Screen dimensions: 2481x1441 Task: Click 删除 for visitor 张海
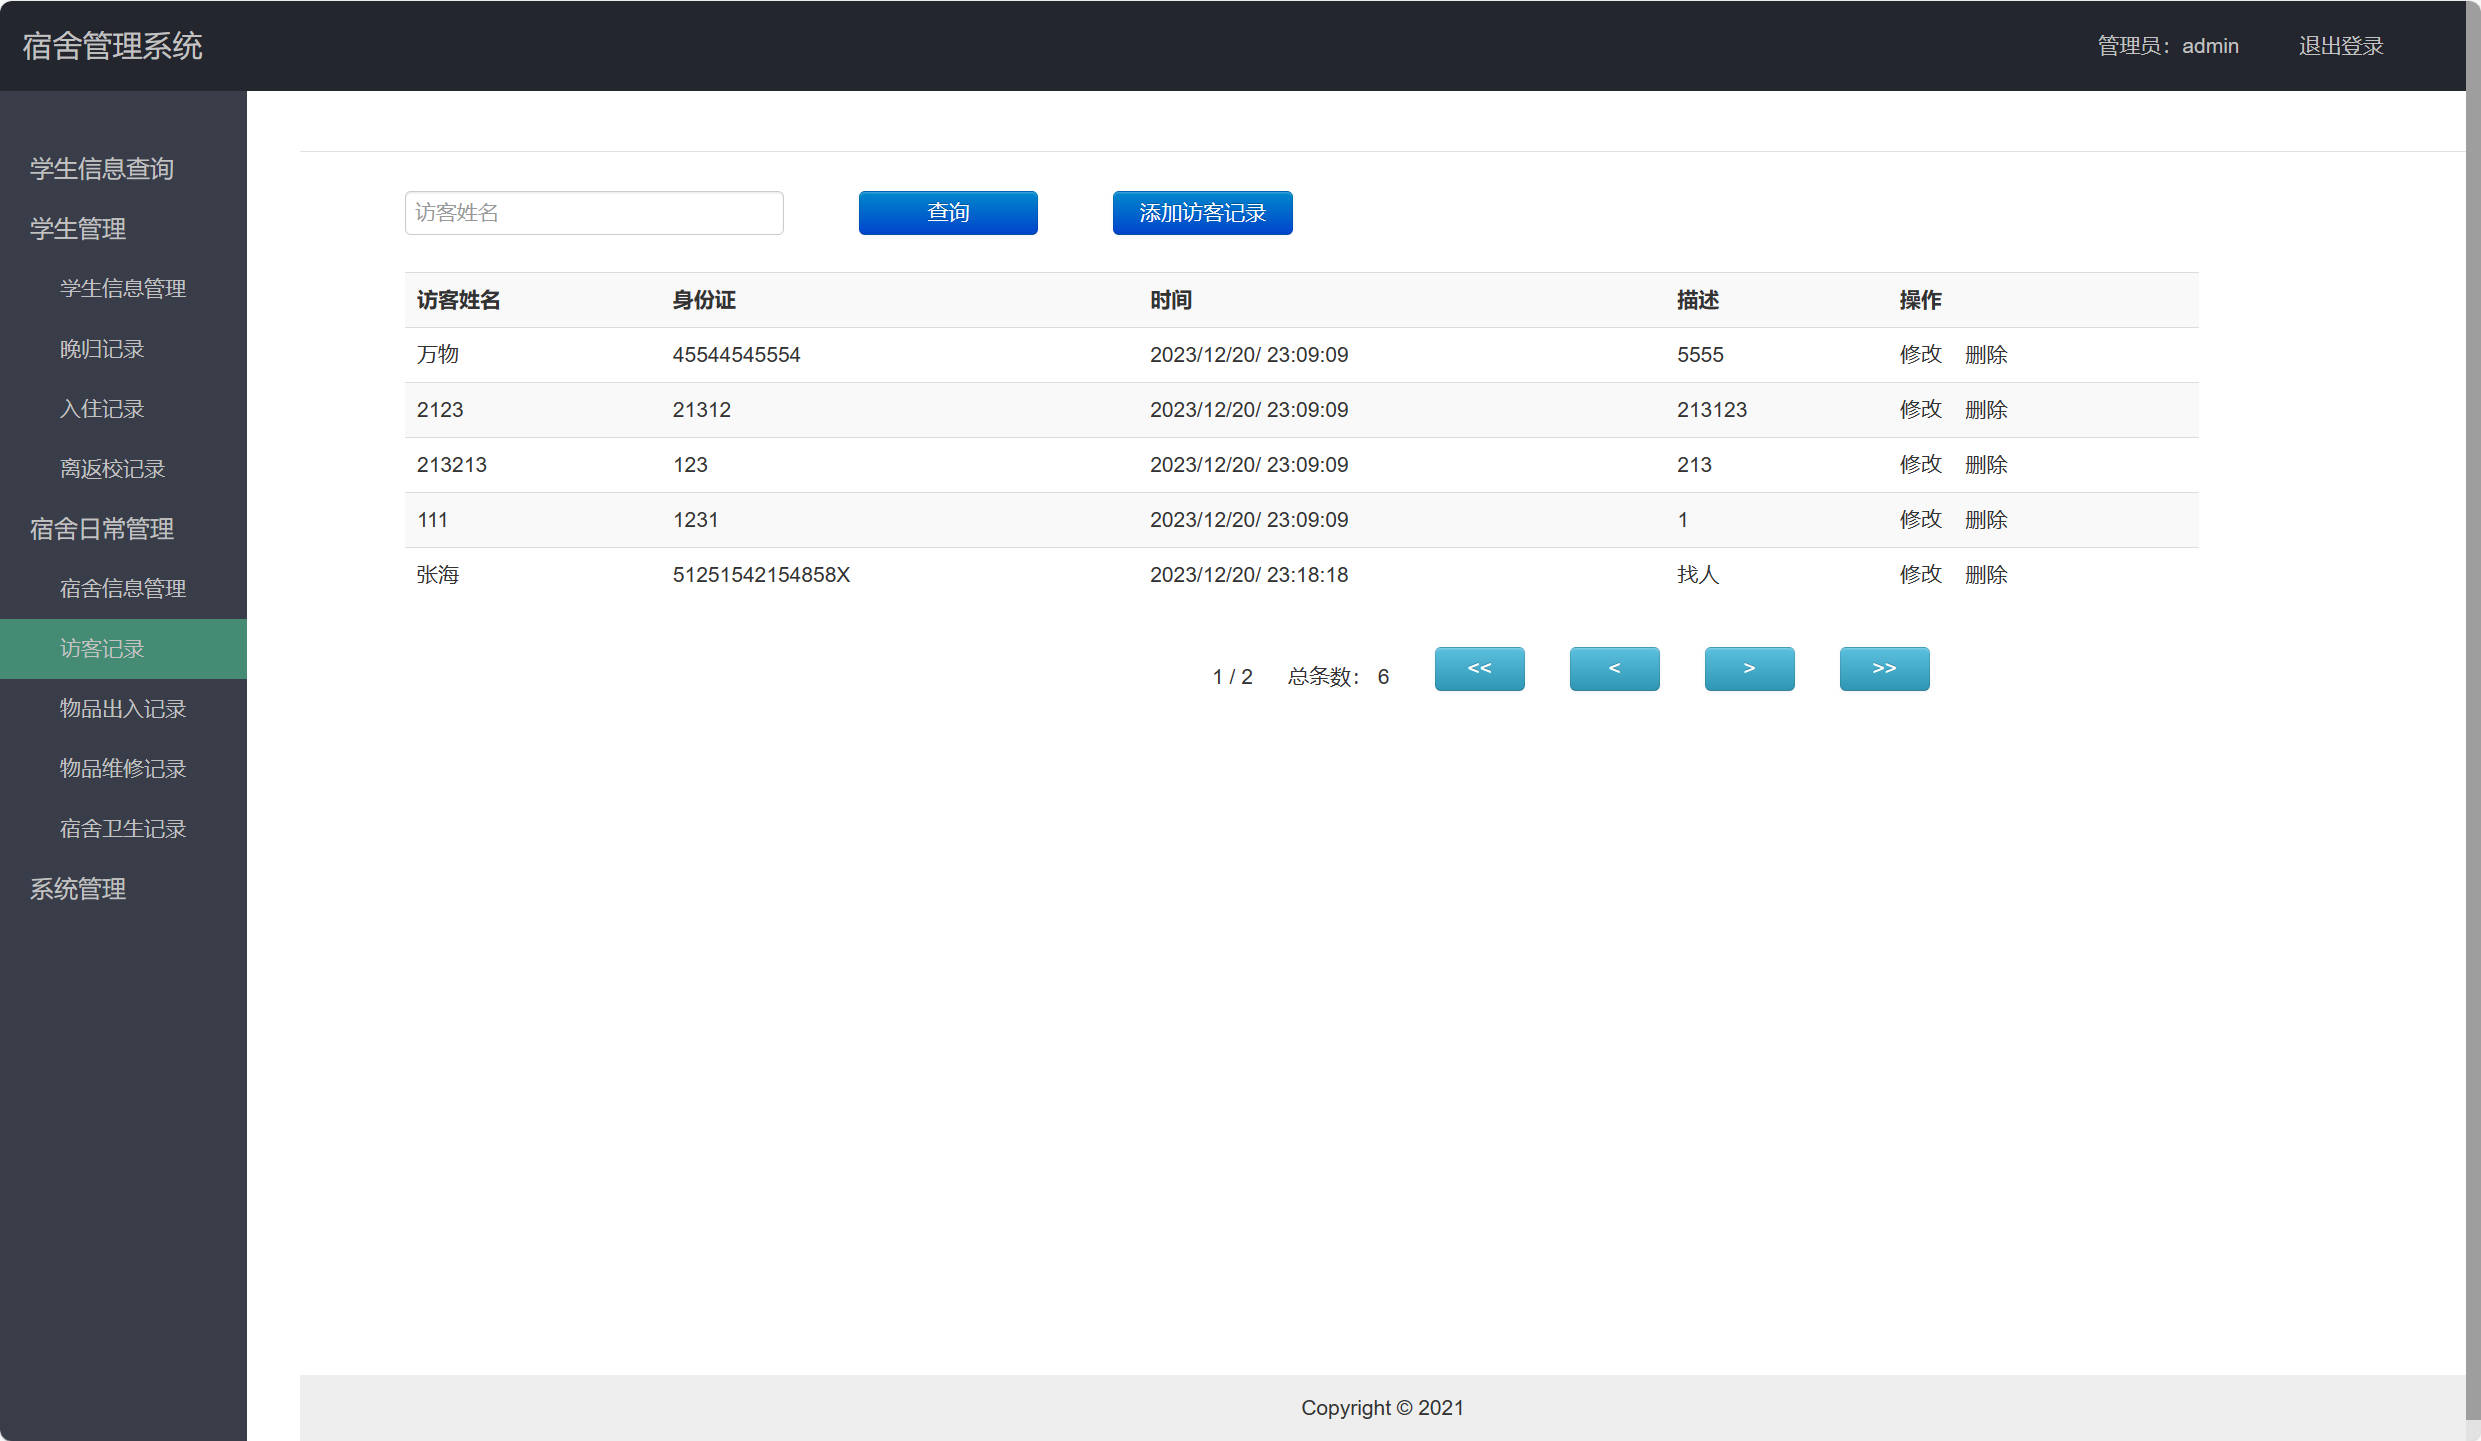1986,575
